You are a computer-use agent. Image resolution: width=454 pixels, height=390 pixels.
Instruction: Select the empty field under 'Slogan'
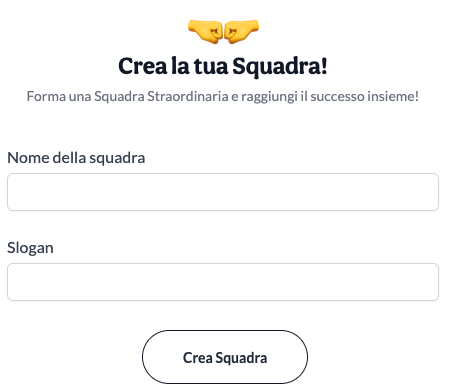click(x=223, y=282)
